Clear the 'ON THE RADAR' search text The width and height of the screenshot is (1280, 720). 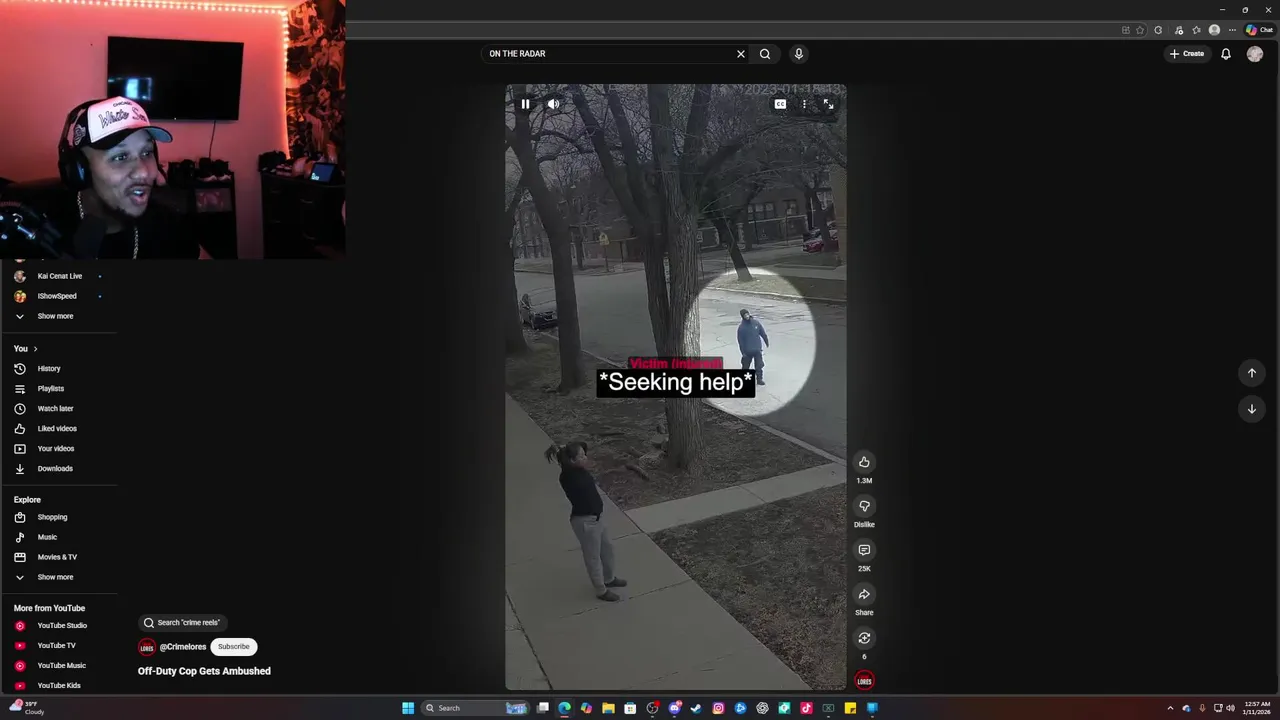[x=741, y=54]
